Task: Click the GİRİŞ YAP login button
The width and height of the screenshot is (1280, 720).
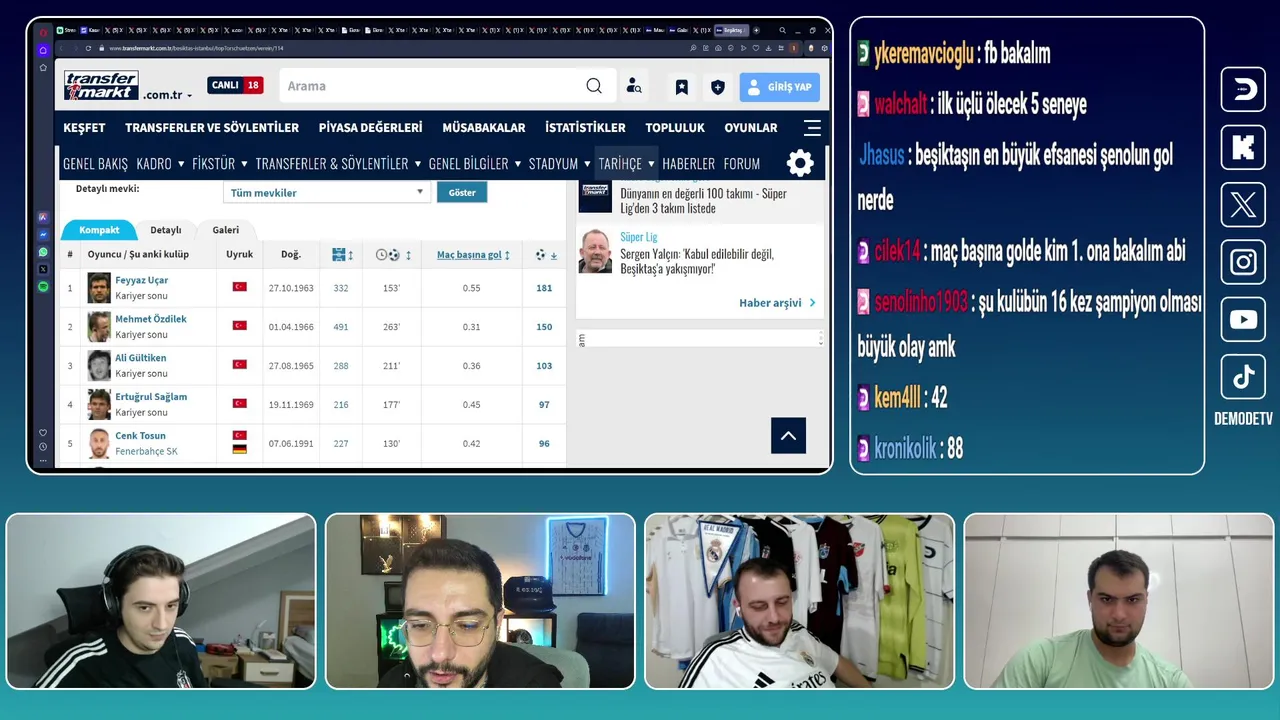Action: click(780, 87)
